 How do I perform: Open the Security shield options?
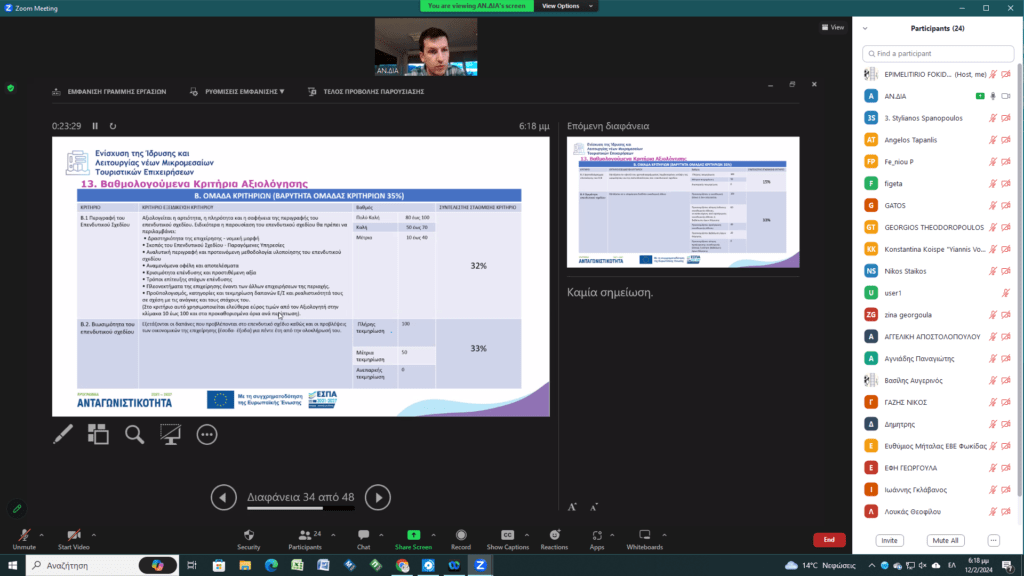coord(249,538)
